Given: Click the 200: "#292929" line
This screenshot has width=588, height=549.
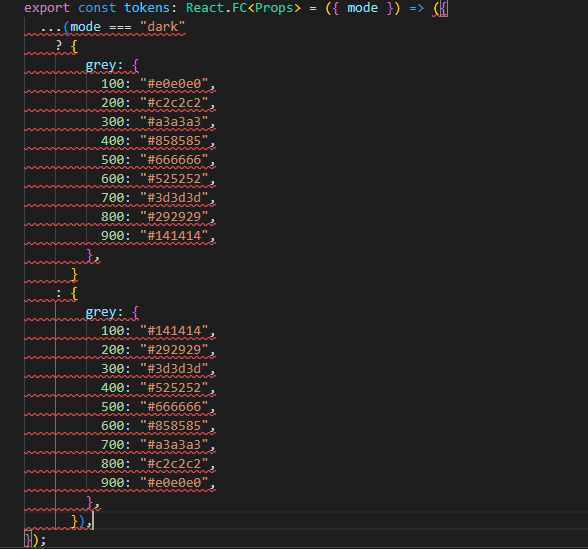Looking at the screenshot, I should click(158, 350).
